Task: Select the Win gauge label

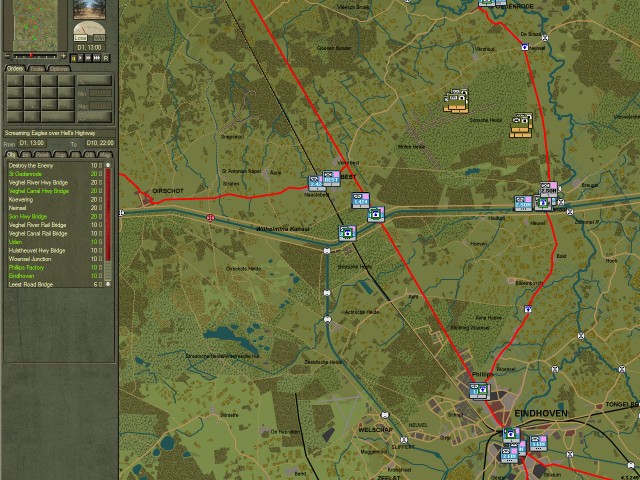Action: [x=99, y=38]
